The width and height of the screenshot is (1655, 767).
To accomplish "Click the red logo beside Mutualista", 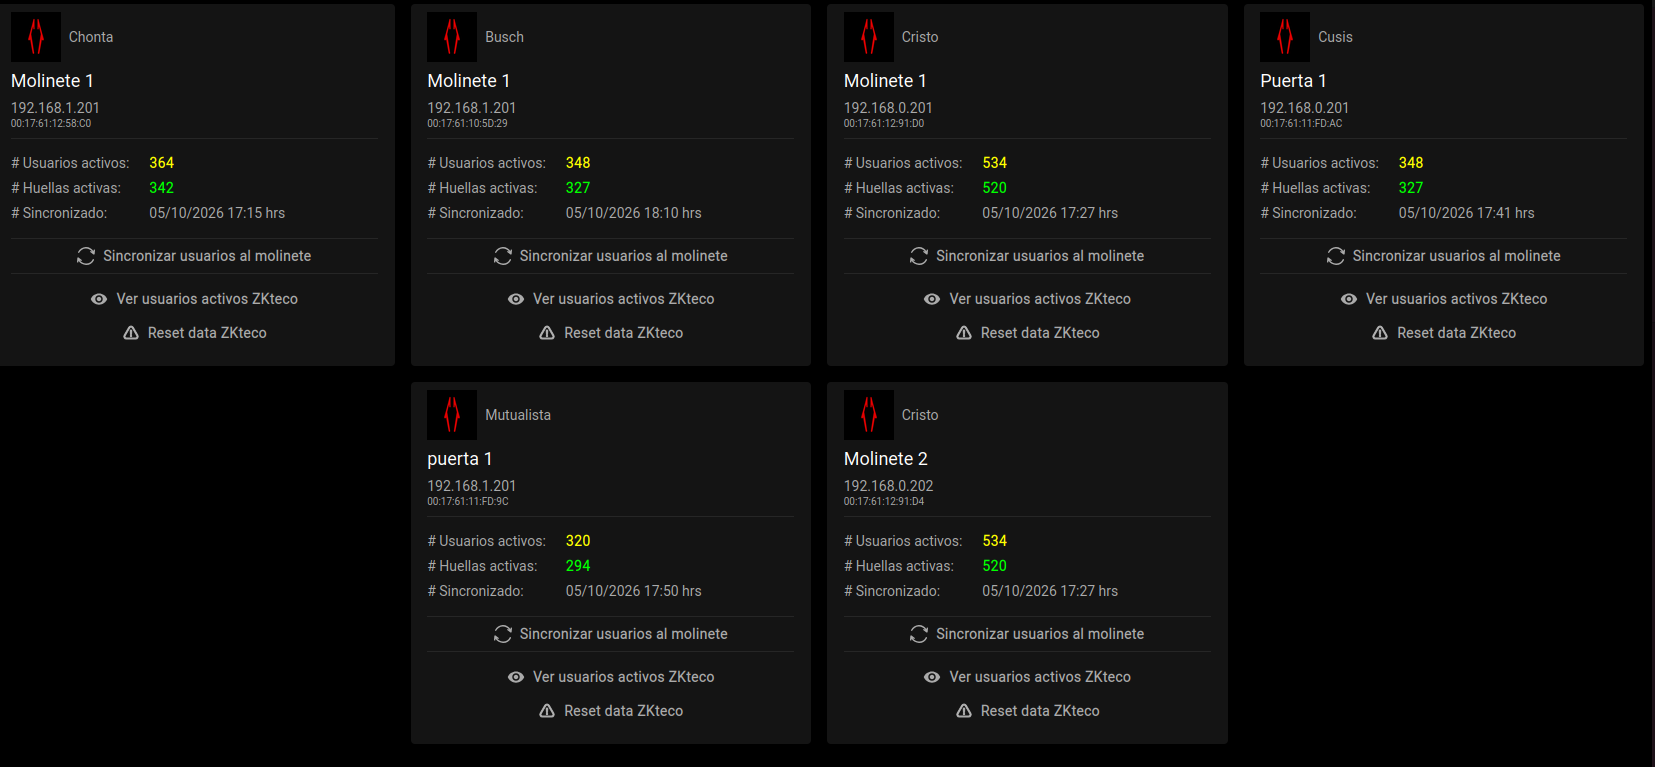I will (x=452, y=415).
